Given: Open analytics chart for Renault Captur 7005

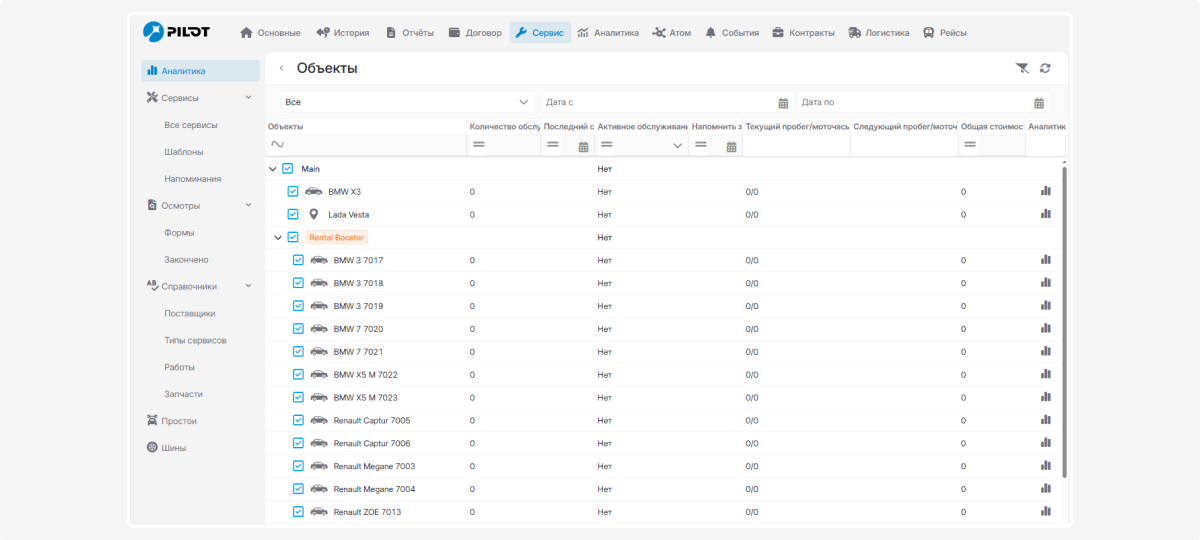Looking at the screenshot, I should pos(1046,420).
